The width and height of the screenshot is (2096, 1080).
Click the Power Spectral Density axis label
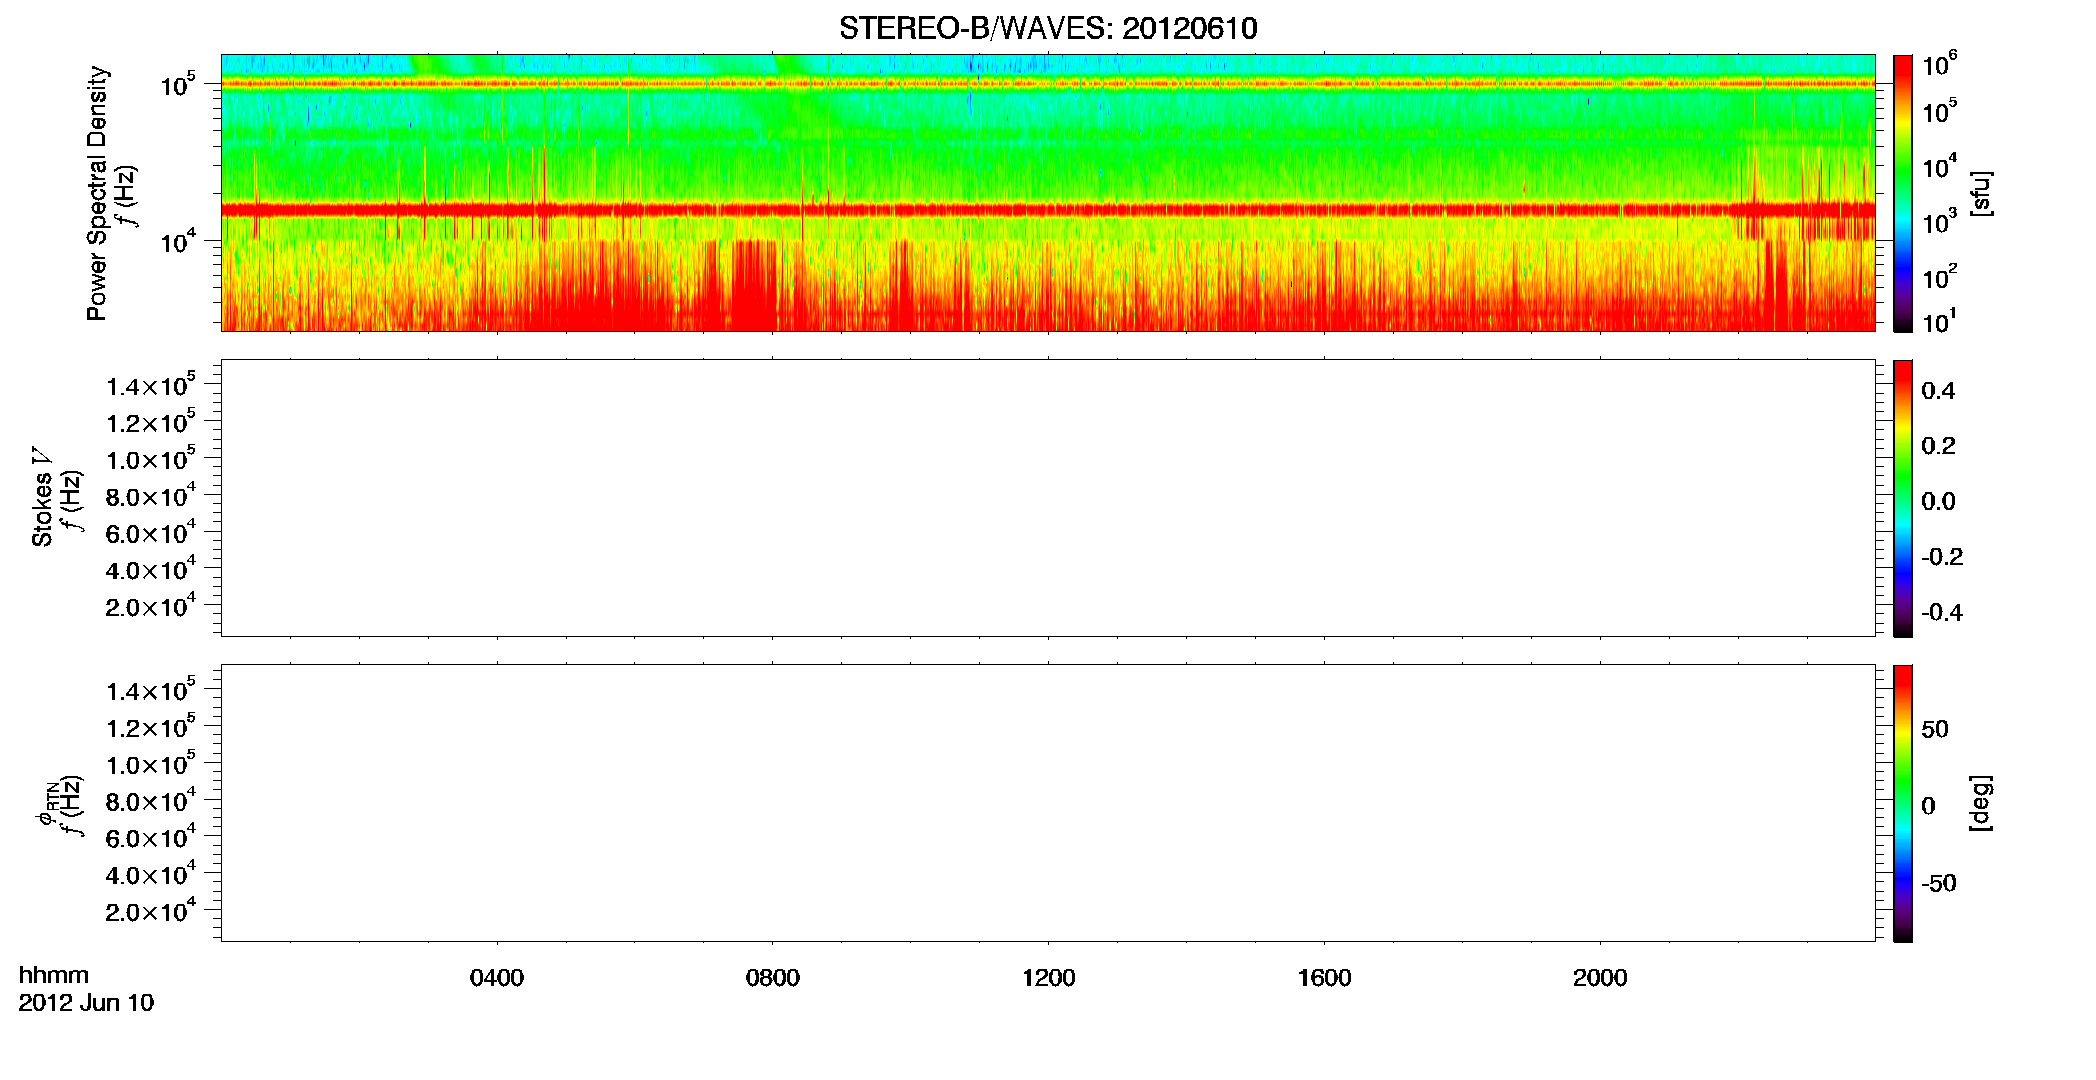coord(97,193)
